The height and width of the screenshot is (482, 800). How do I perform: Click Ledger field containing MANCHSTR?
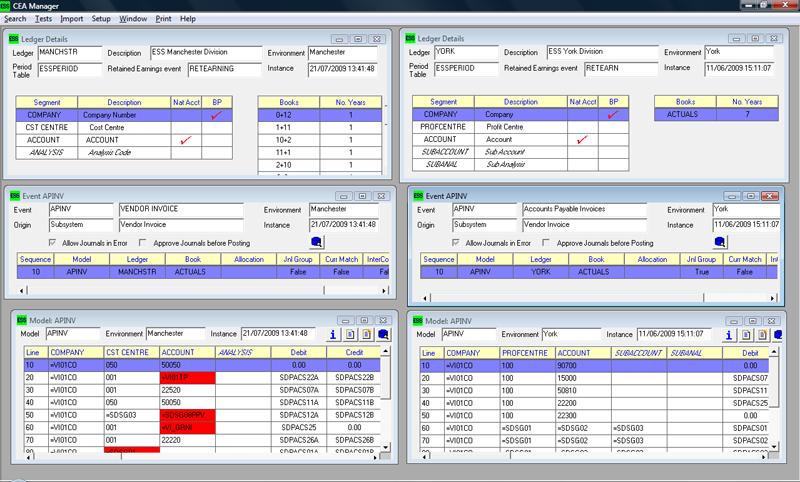click(x=70, y=53)
